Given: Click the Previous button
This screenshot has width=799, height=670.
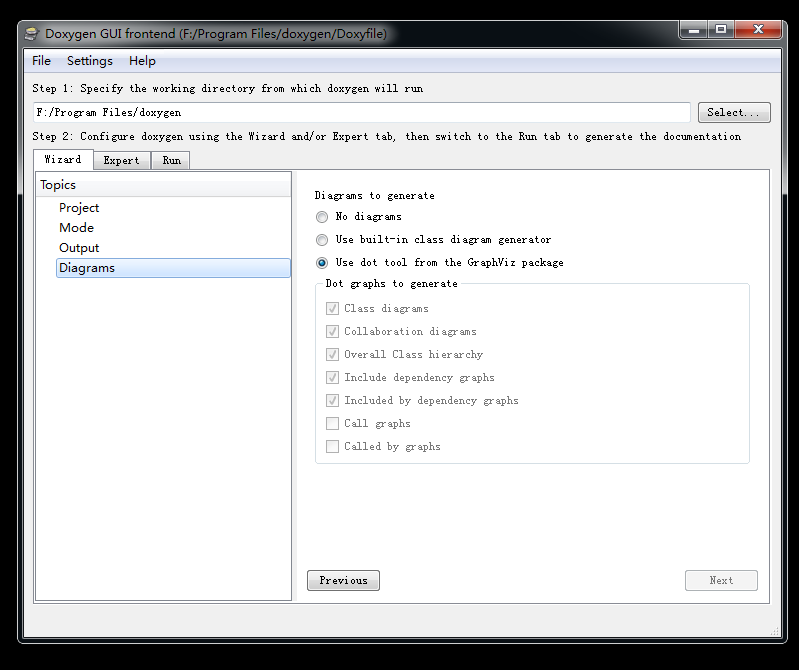Looking at the screenshot, I should (343, 580).
